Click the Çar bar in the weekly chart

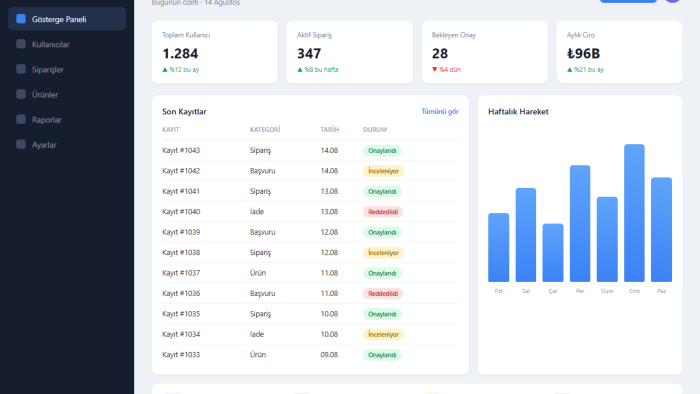(553, 253)
